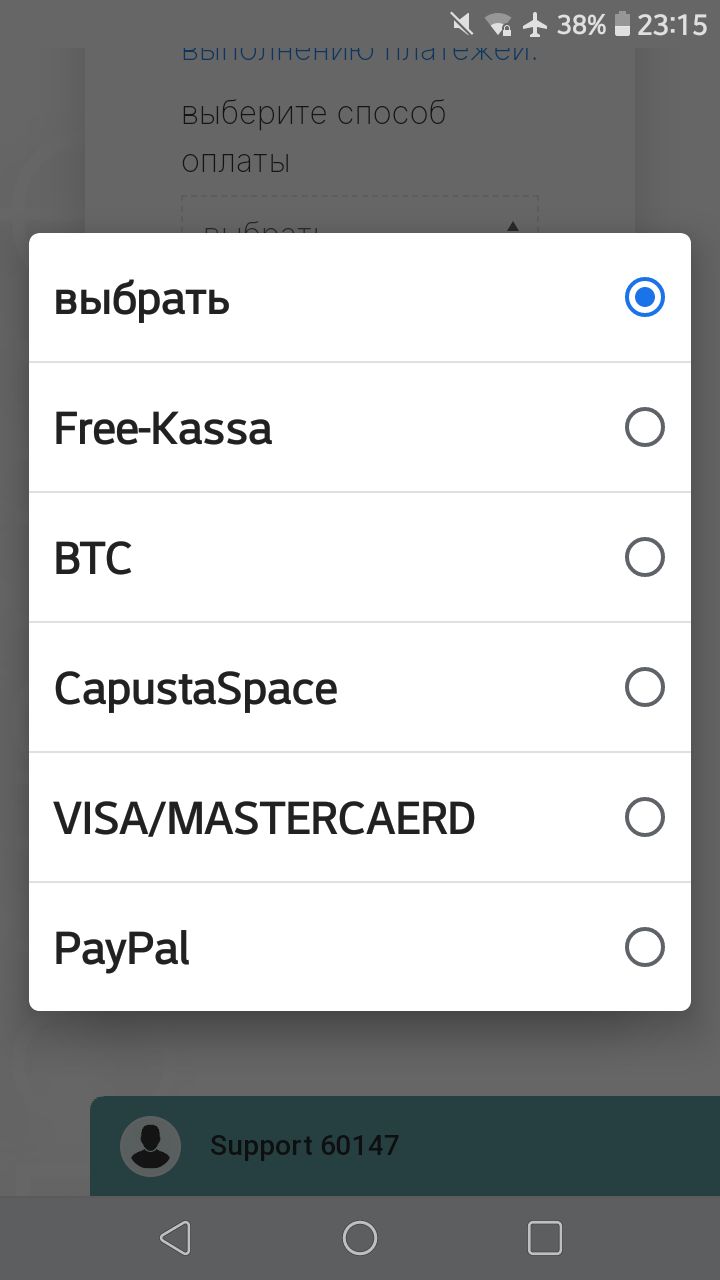Select the выбрать radio button

644,297
